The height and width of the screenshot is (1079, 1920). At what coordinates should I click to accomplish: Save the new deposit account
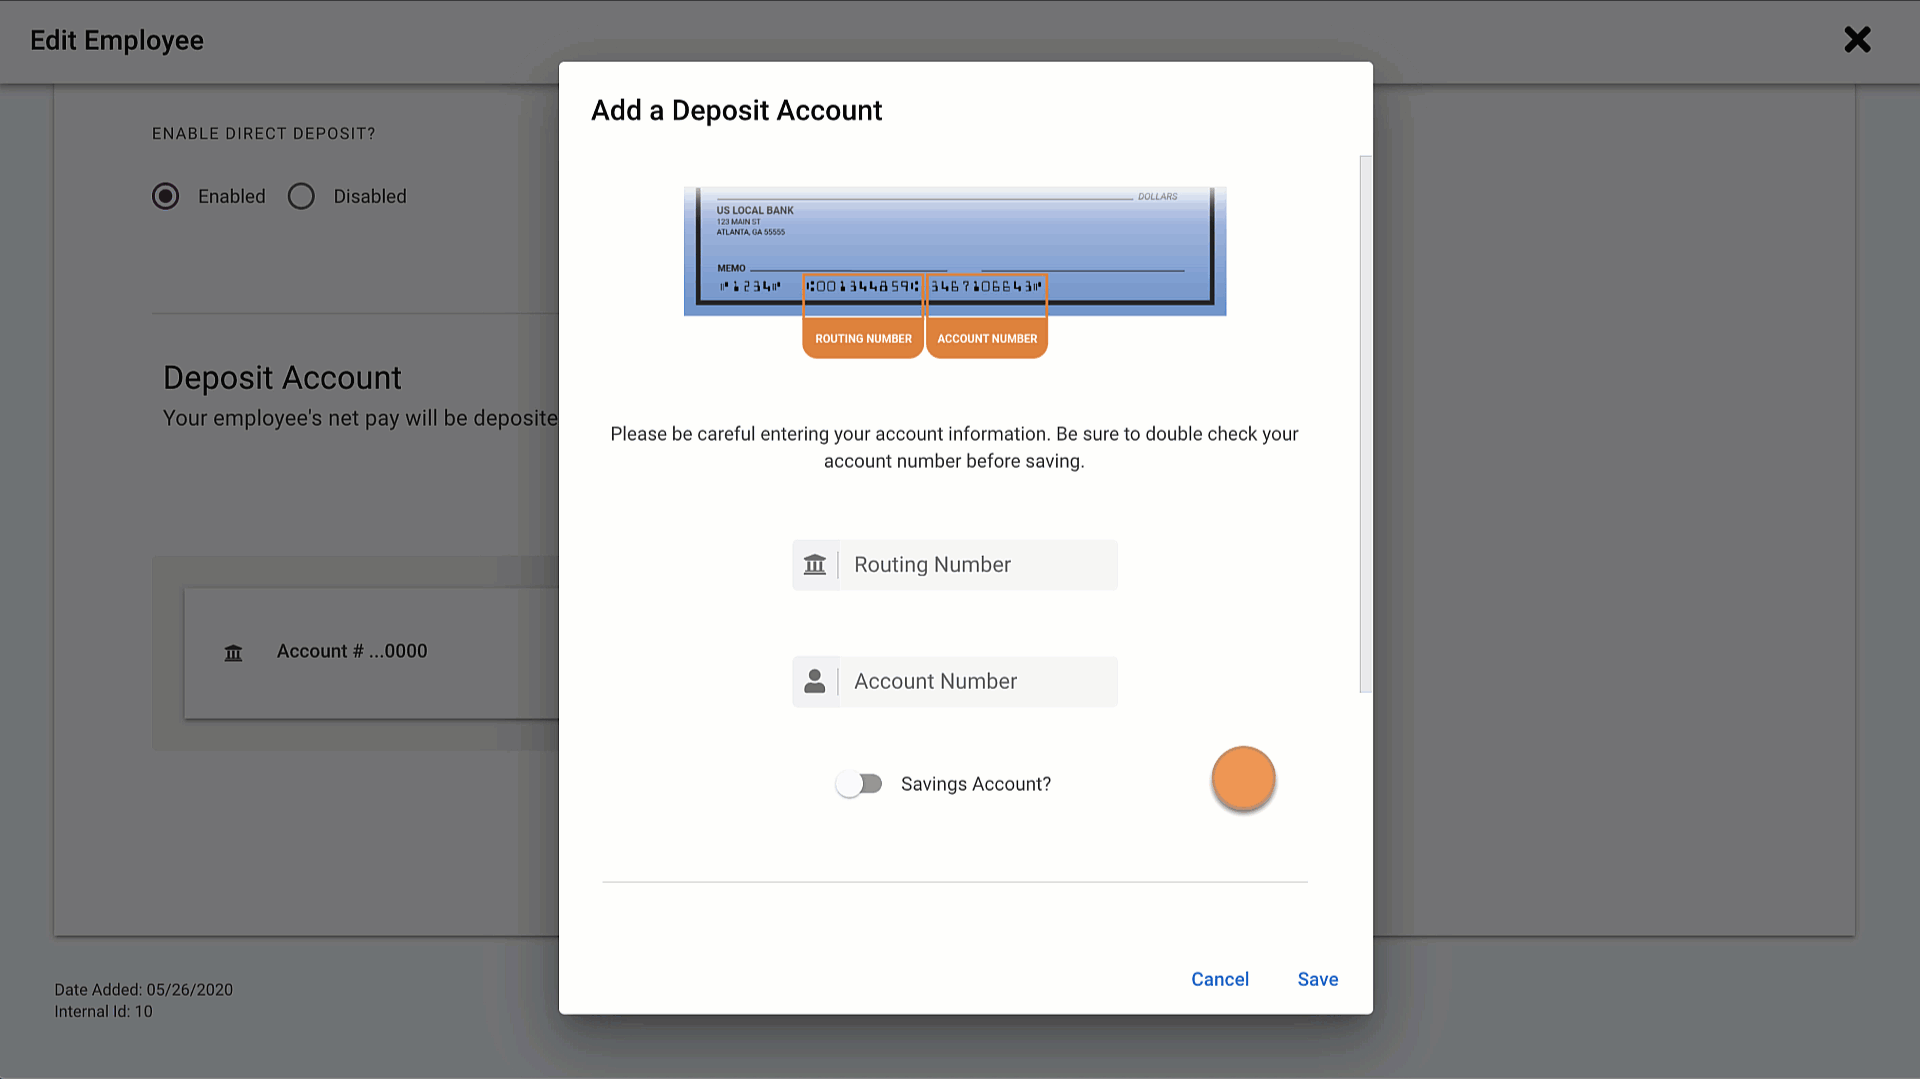pyautogui.click(x=1317, y=979)
